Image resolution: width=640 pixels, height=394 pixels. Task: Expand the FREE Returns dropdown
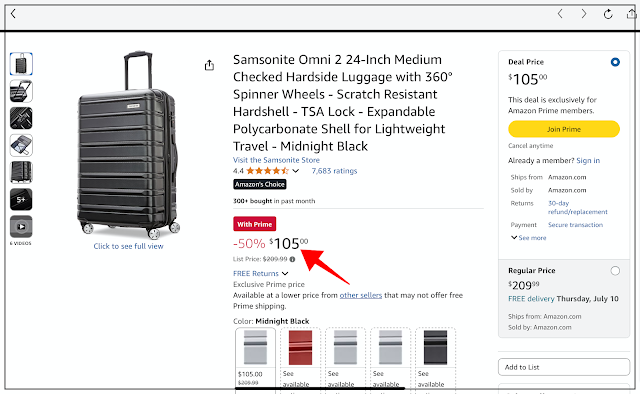285,274
